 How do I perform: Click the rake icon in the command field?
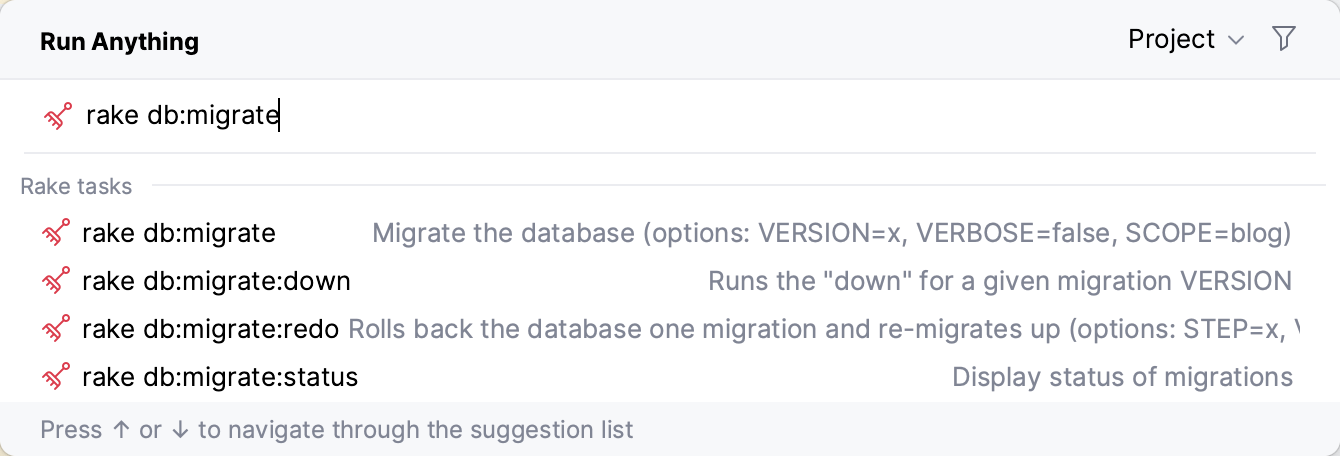(57, 116)
